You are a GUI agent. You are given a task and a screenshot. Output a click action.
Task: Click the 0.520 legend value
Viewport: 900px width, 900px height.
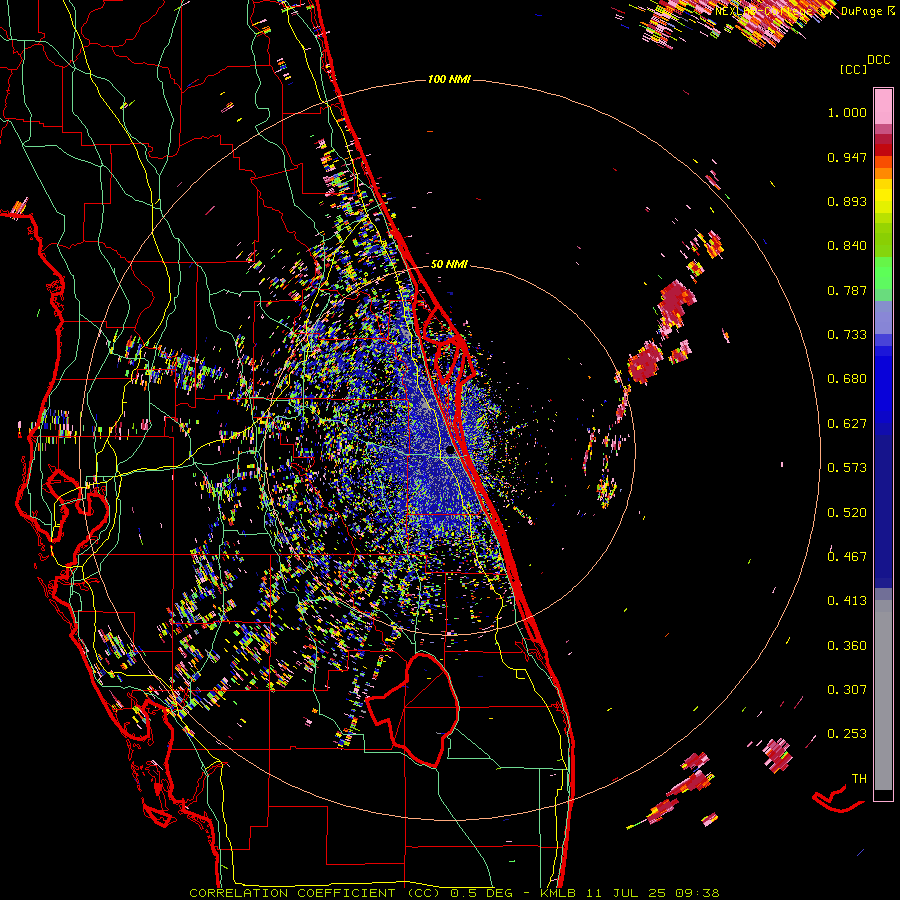point(847,513)
